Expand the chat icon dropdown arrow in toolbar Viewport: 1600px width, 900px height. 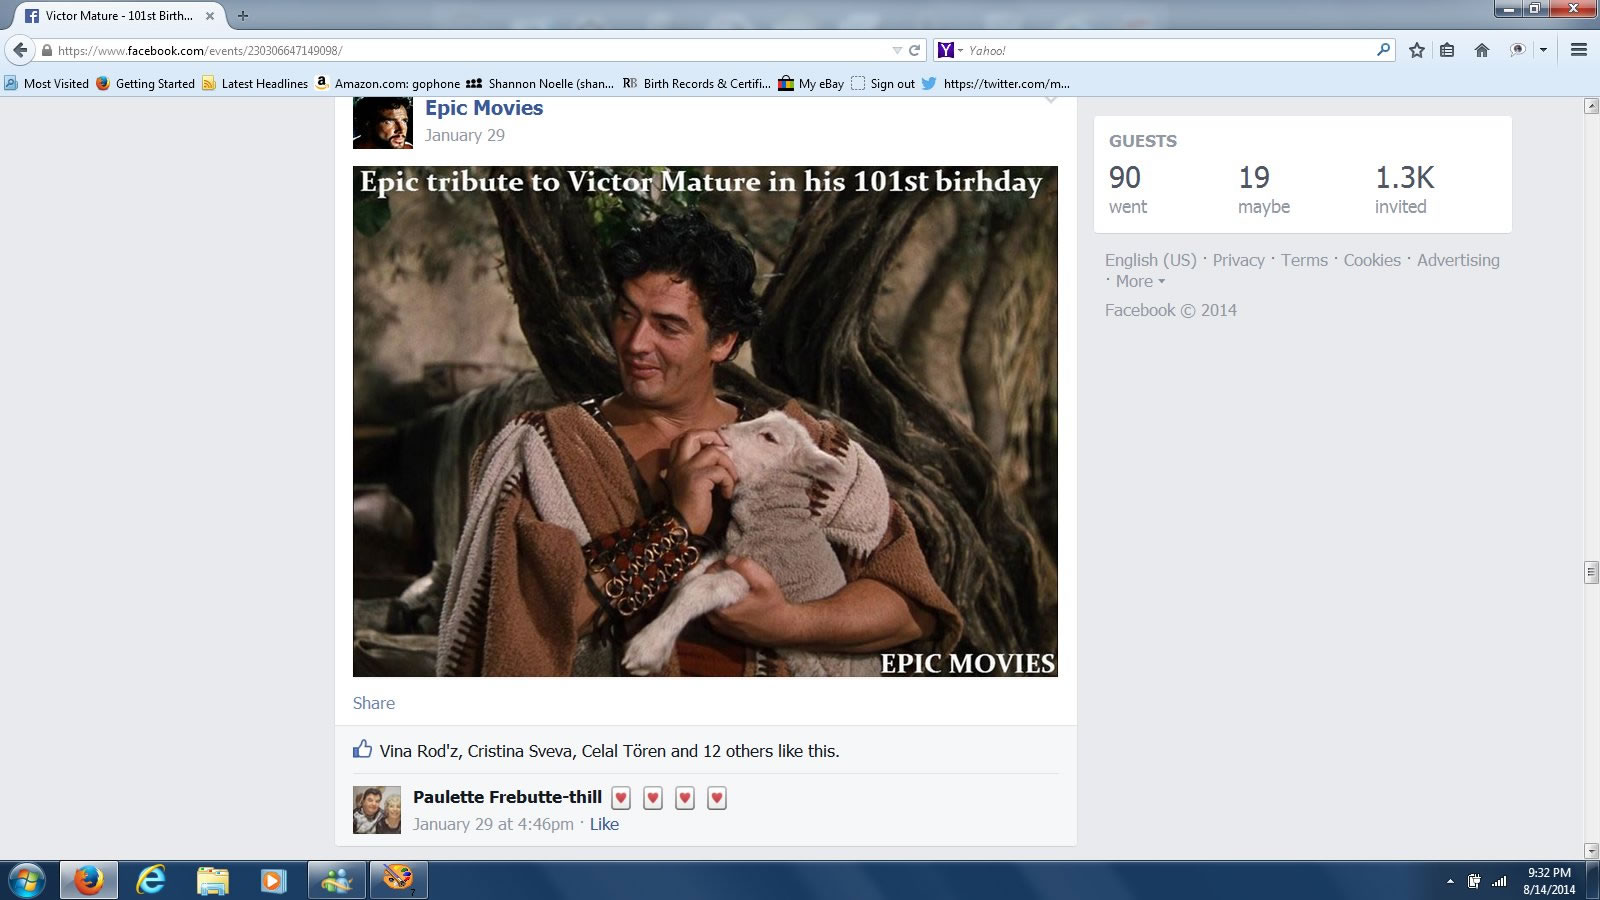1543,50
